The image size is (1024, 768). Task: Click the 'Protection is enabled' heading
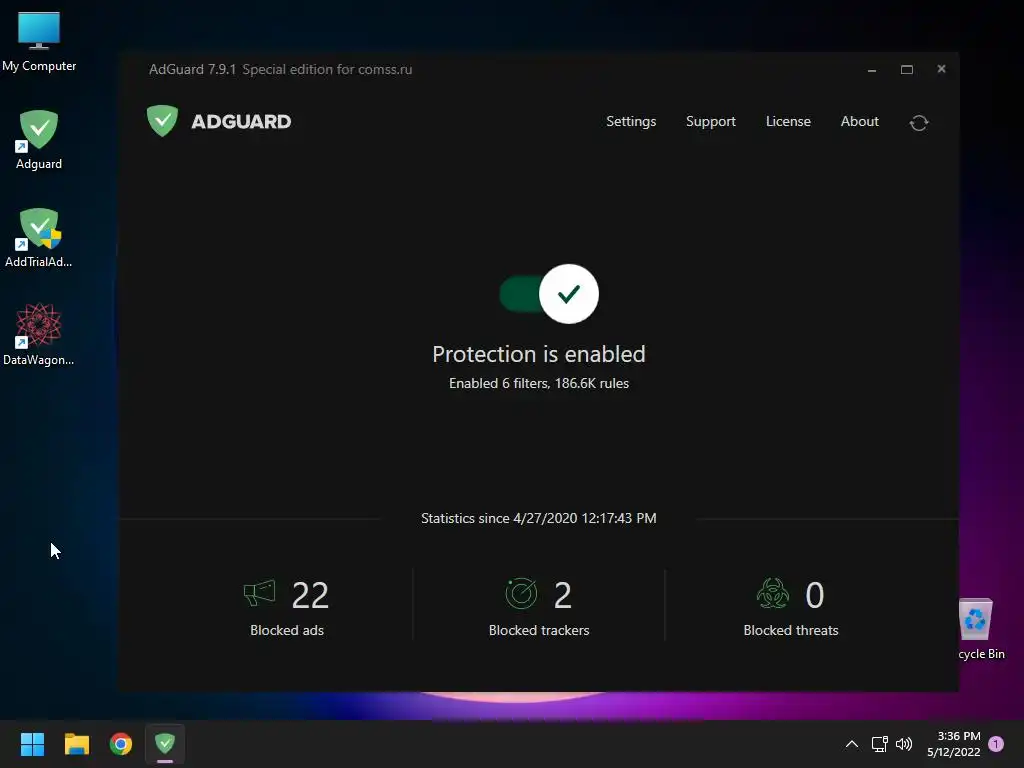pyautogui.click(x=539, y=354)
